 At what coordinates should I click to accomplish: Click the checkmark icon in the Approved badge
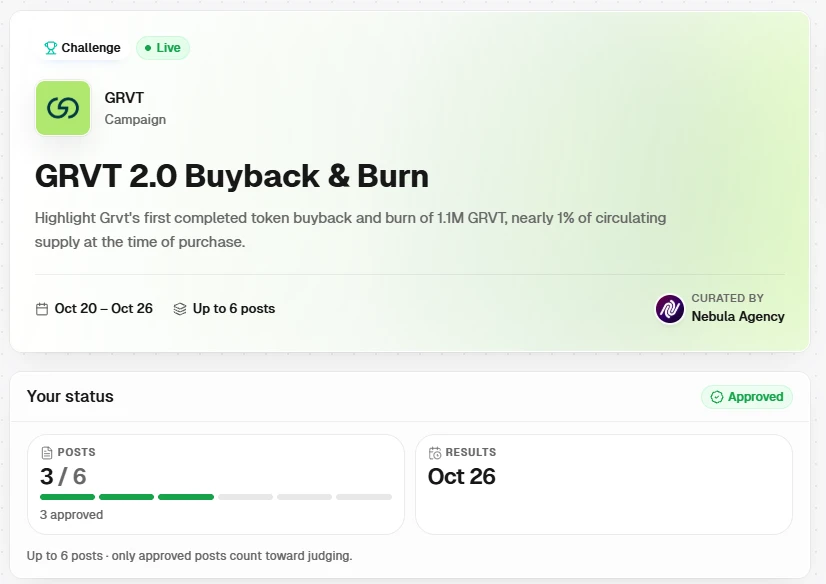716,397
